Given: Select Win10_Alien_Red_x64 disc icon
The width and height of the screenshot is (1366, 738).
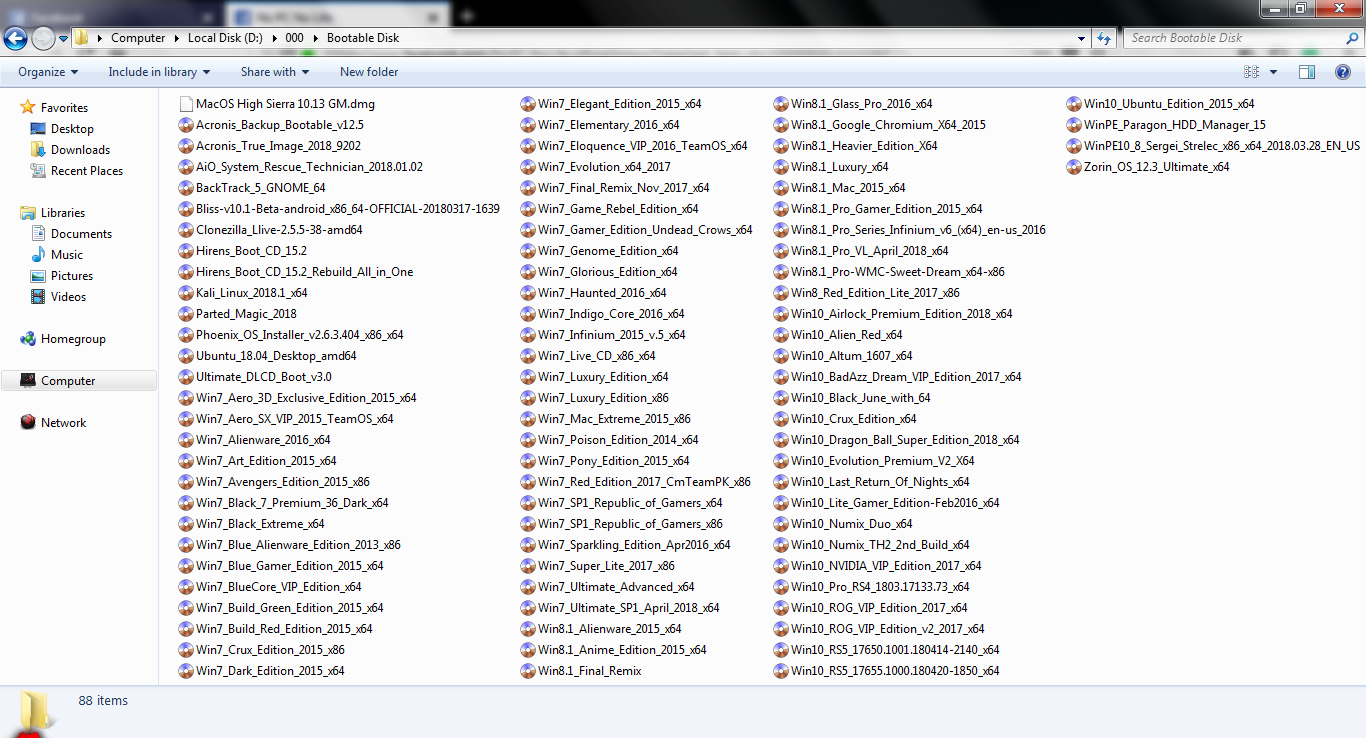Looking at the screenshot, I should (781, 335).
